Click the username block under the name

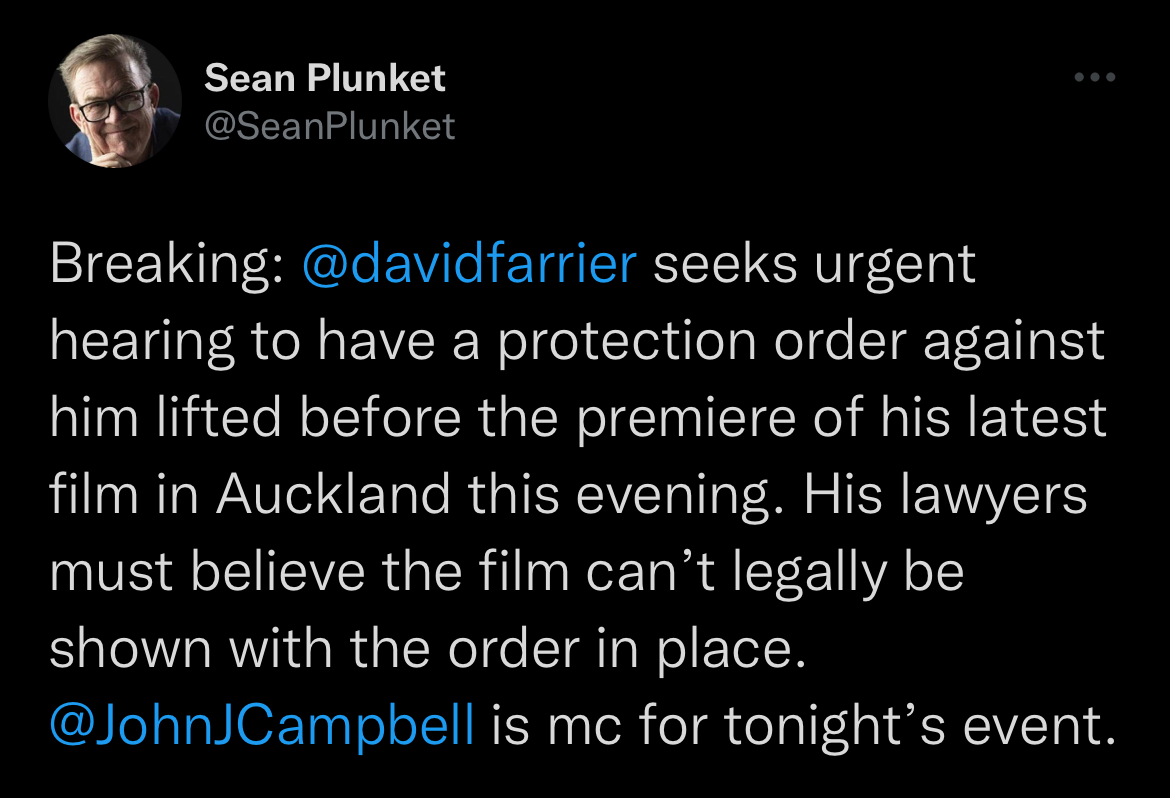pyautogui.click(x=330, y=125)
